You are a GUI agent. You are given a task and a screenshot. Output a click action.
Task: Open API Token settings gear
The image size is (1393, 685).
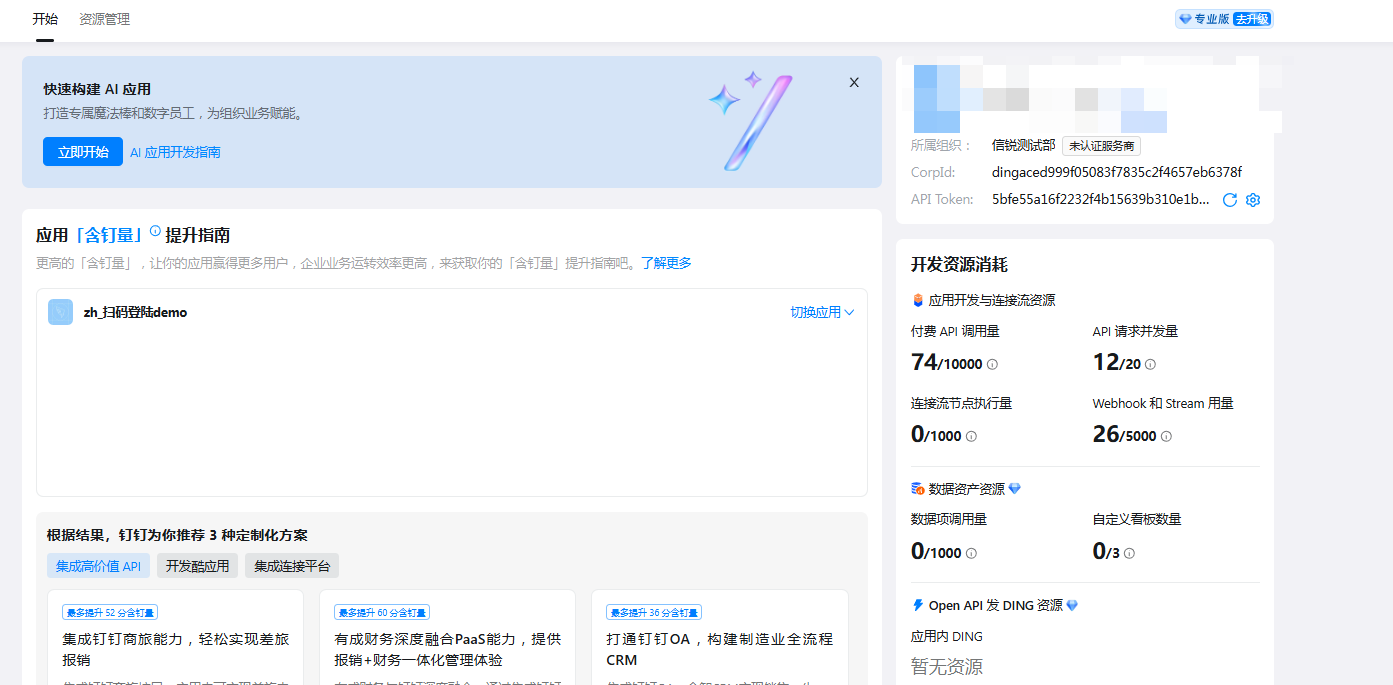coord(1253,200)
